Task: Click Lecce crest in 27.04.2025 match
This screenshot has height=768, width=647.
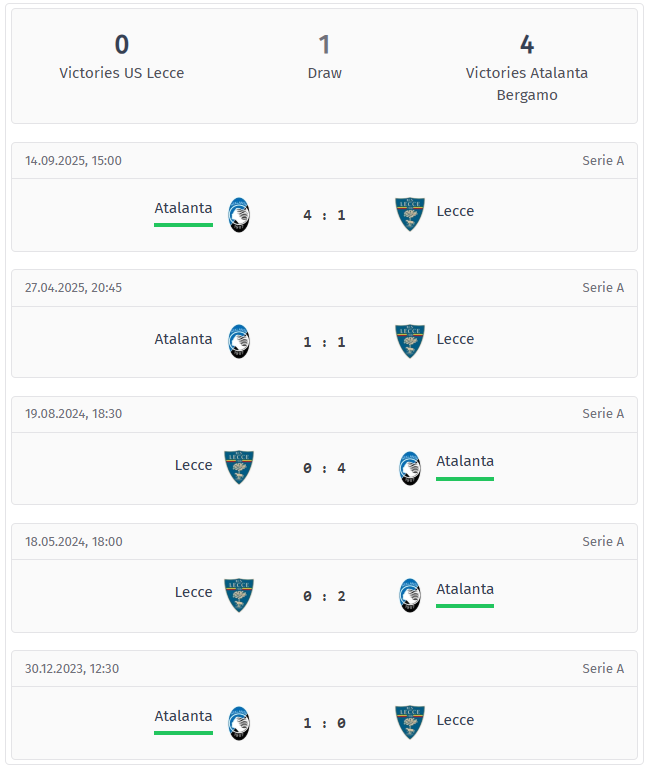Action: (x=410, y=342)
